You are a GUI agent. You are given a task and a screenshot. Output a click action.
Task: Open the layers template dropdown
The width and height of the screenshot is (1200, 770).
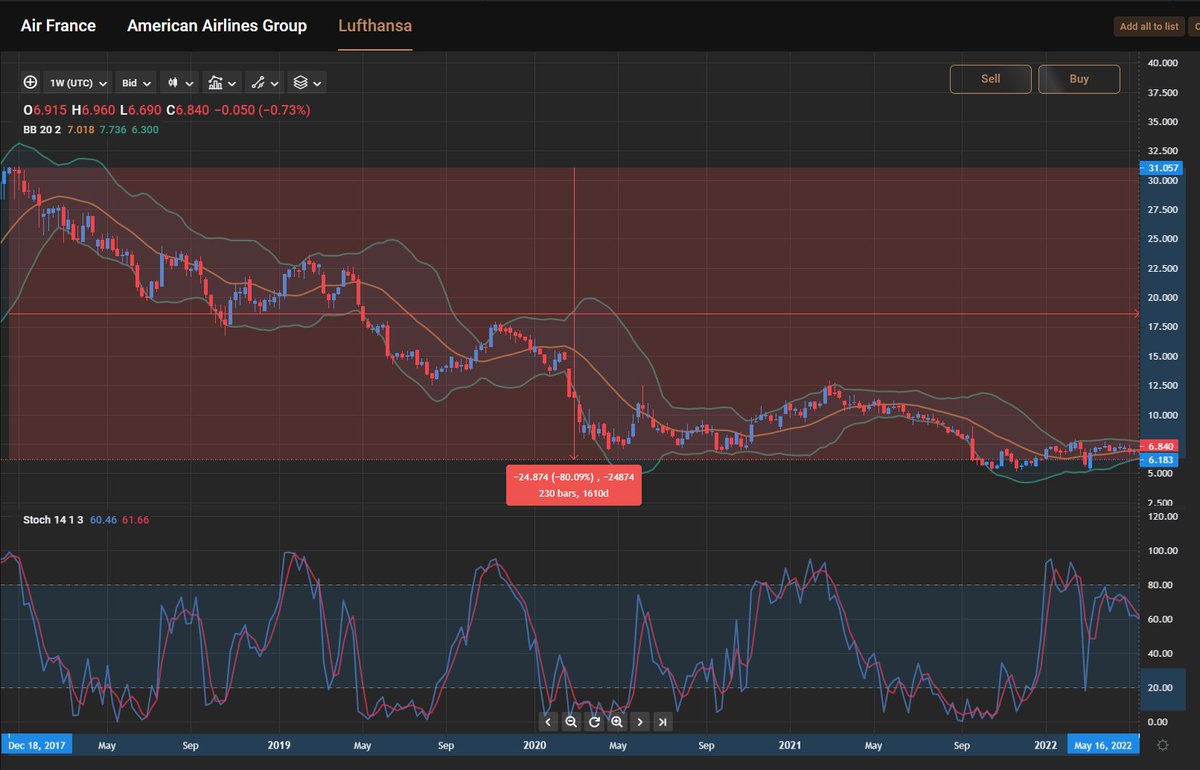(x=307, y=83)
